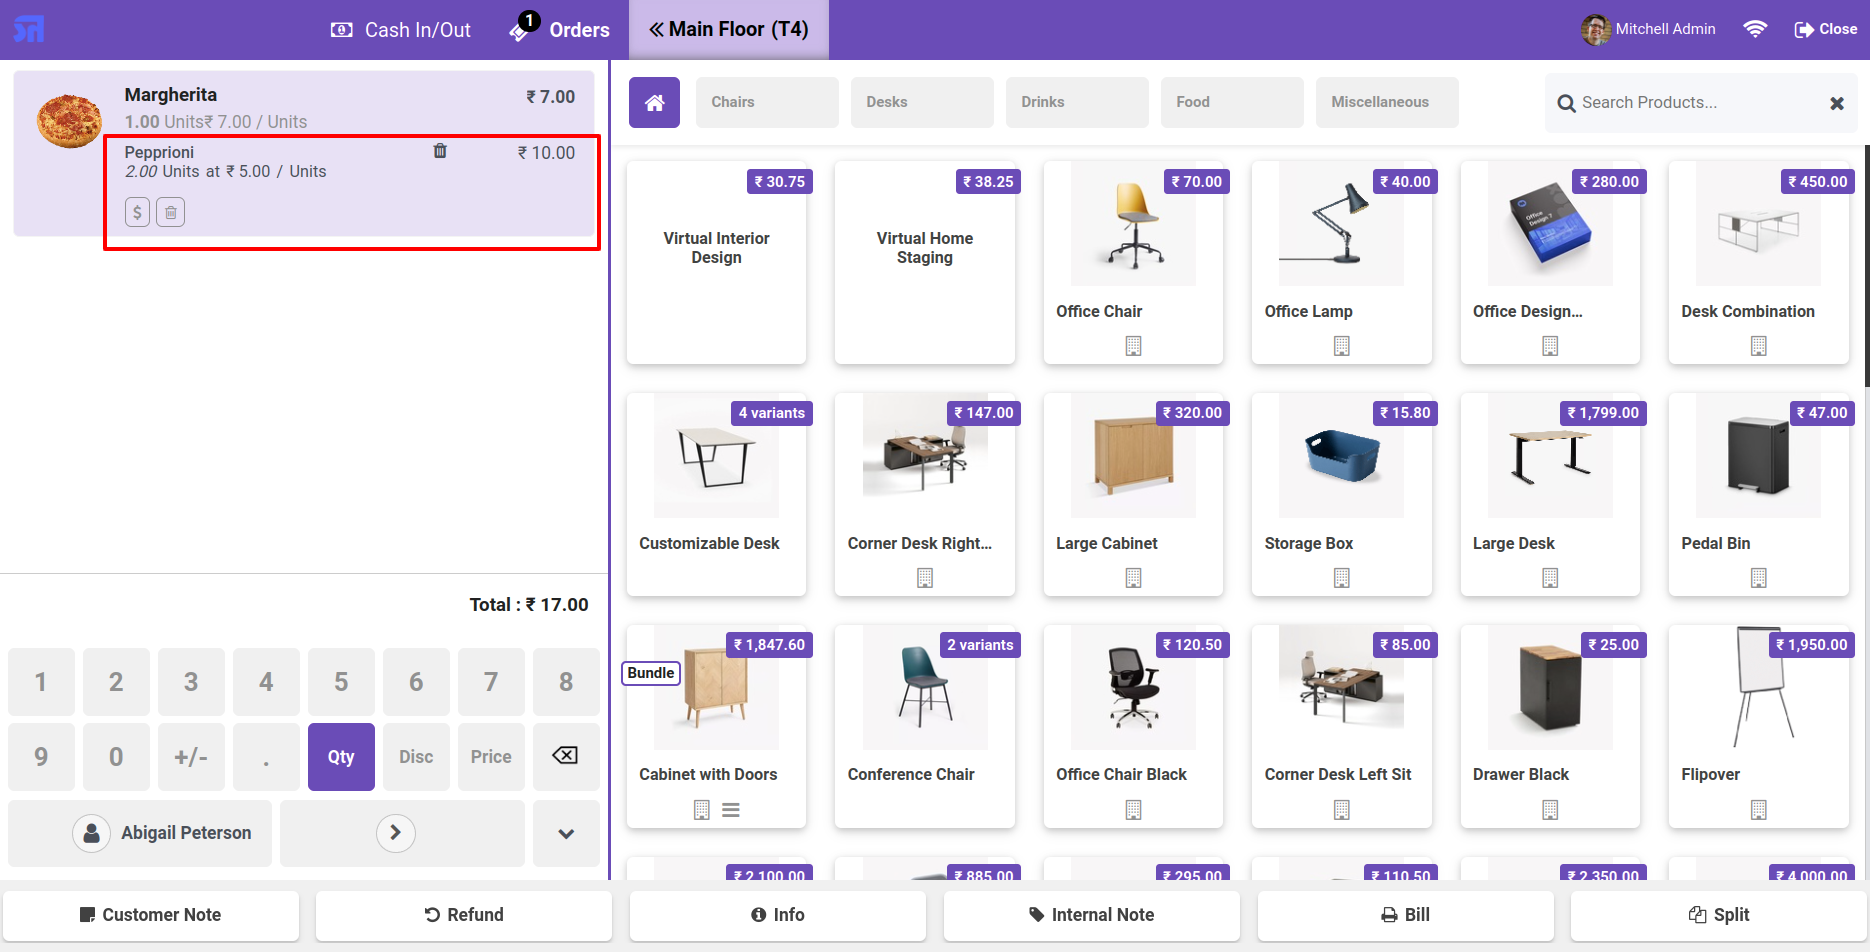Add Virtual Home Staging to order
Image resolution: width=1870 pixels, height=952 pixels.
(x=925, y=262)
